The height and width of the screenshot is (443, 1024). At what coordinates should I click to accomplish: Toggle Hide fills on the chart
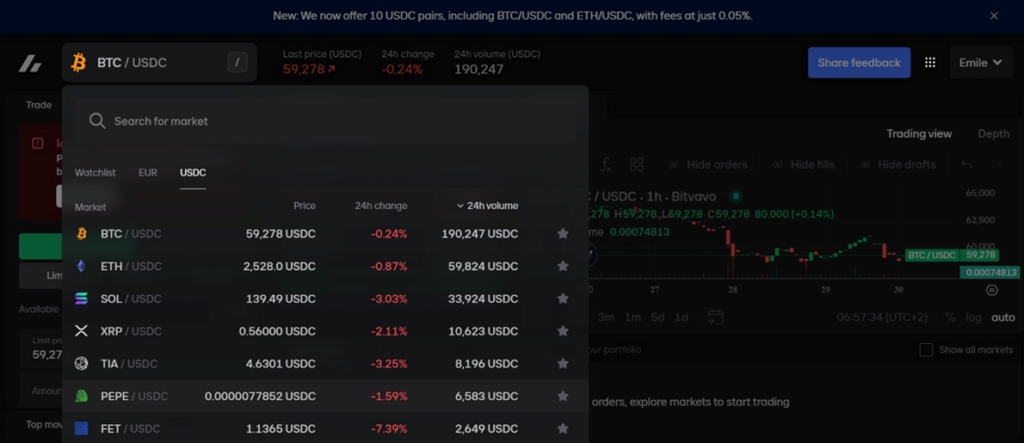pos(803,165)
